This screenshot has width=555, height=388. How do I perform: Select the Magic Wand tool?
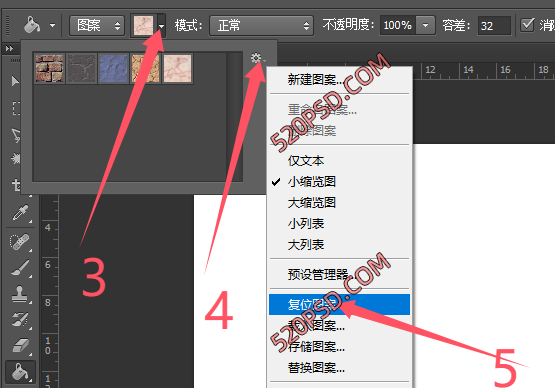click(x=16, y=158)
